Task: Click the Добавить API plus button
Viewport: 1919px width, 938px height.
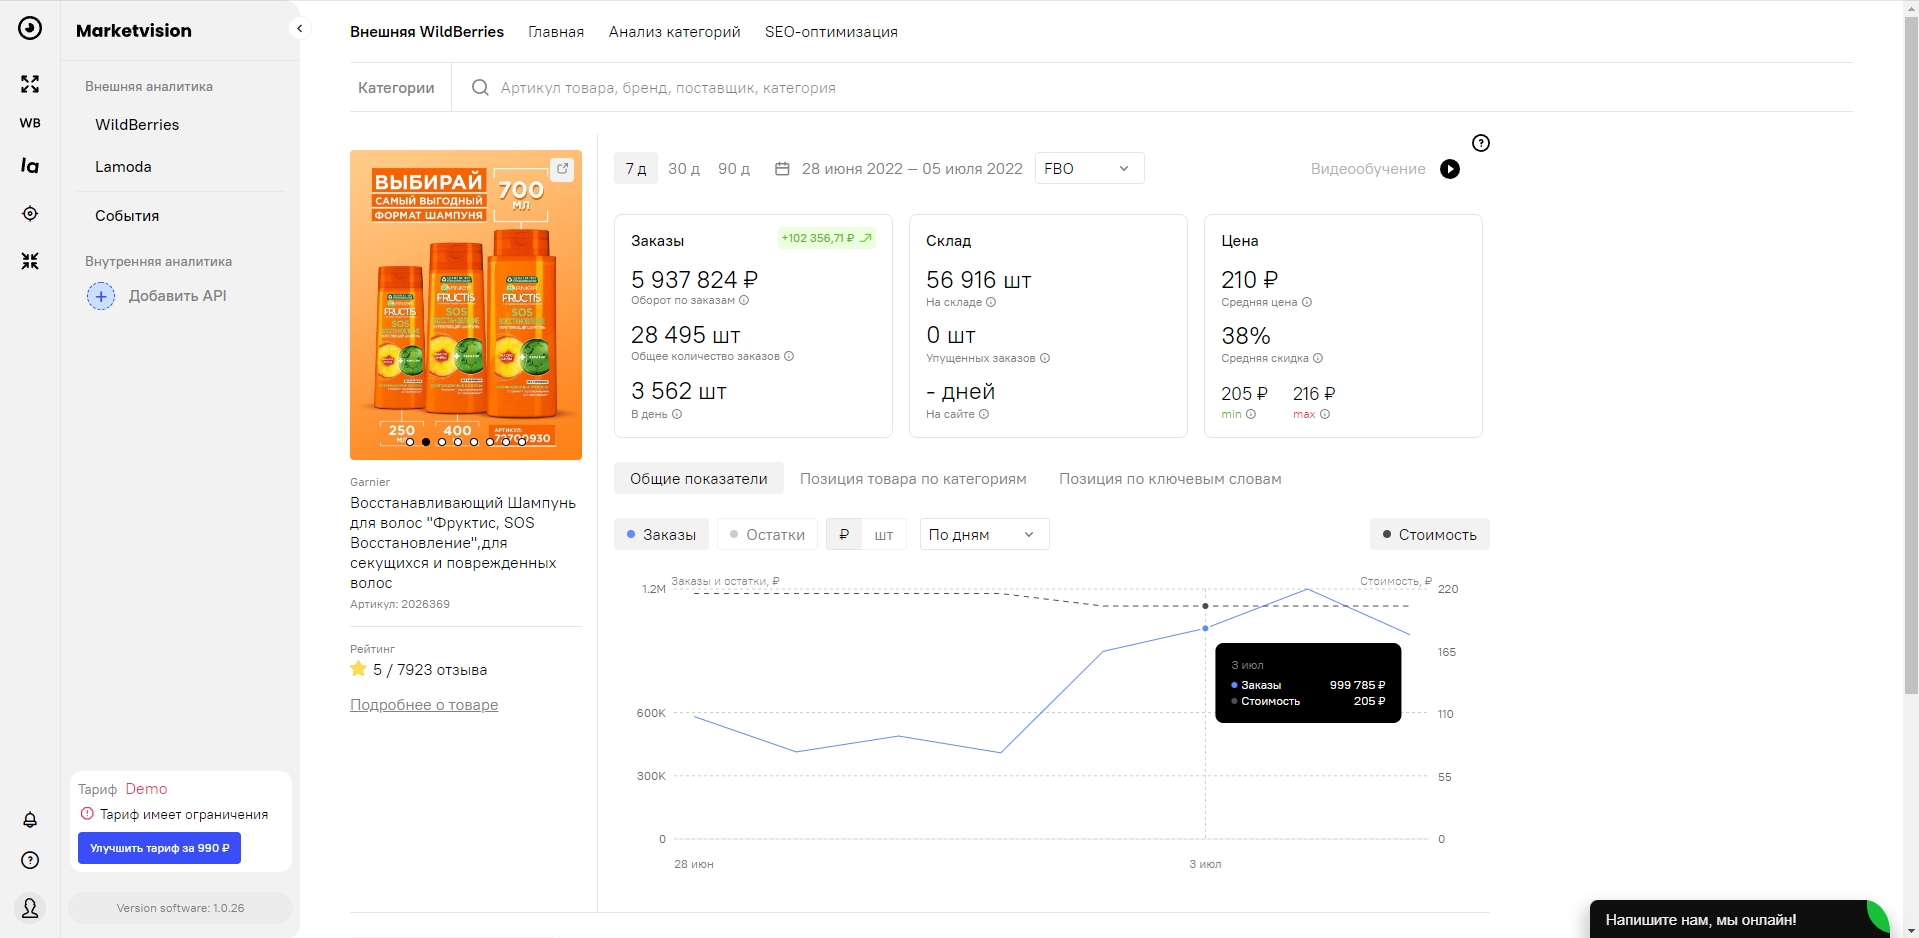Action: [101, 296]
